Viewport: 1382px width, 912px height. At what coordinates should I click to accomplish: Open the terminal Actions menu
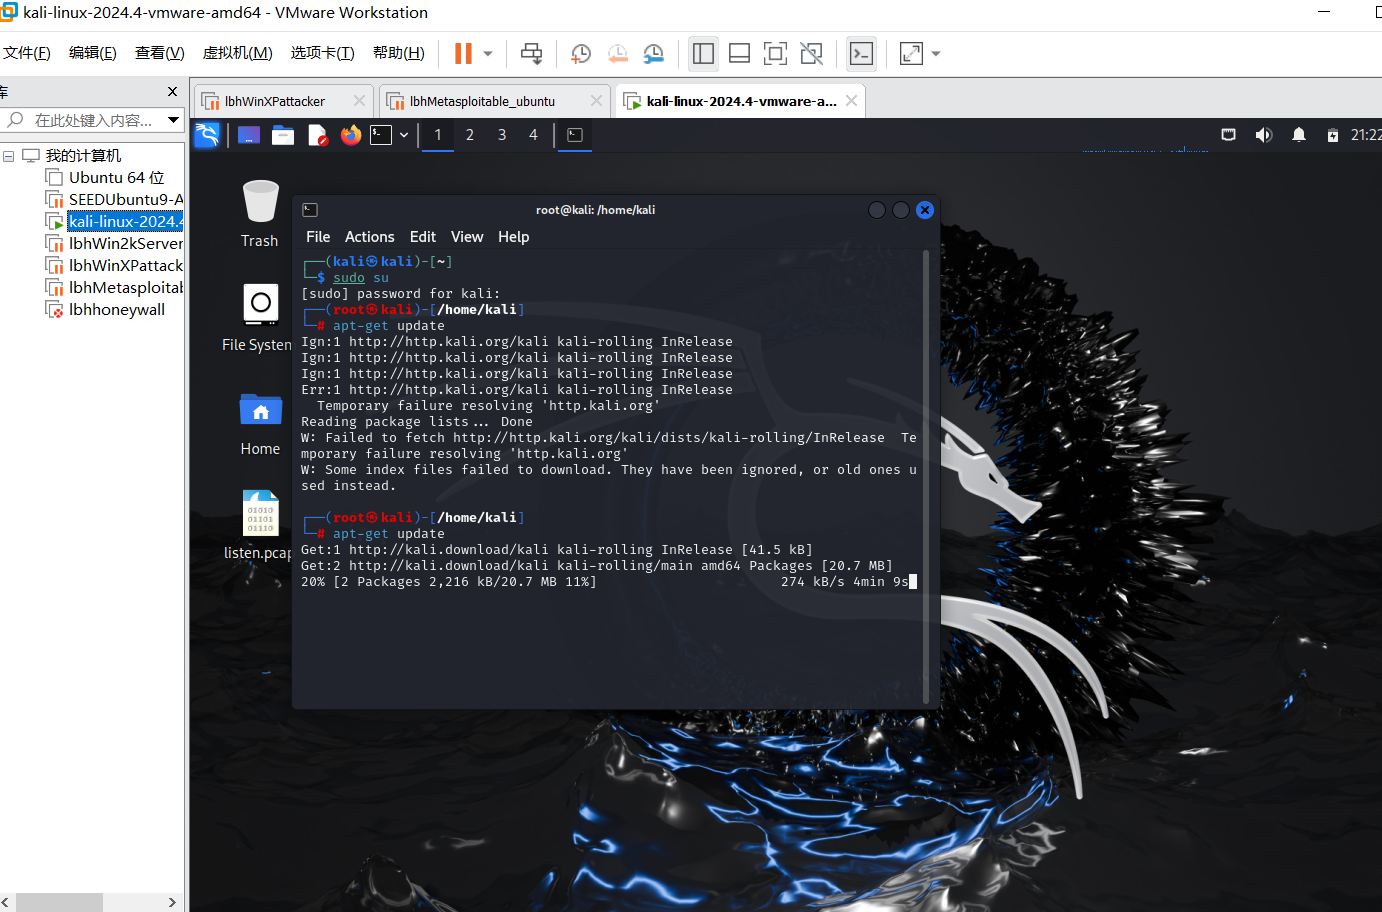click(x=370, y=237)
